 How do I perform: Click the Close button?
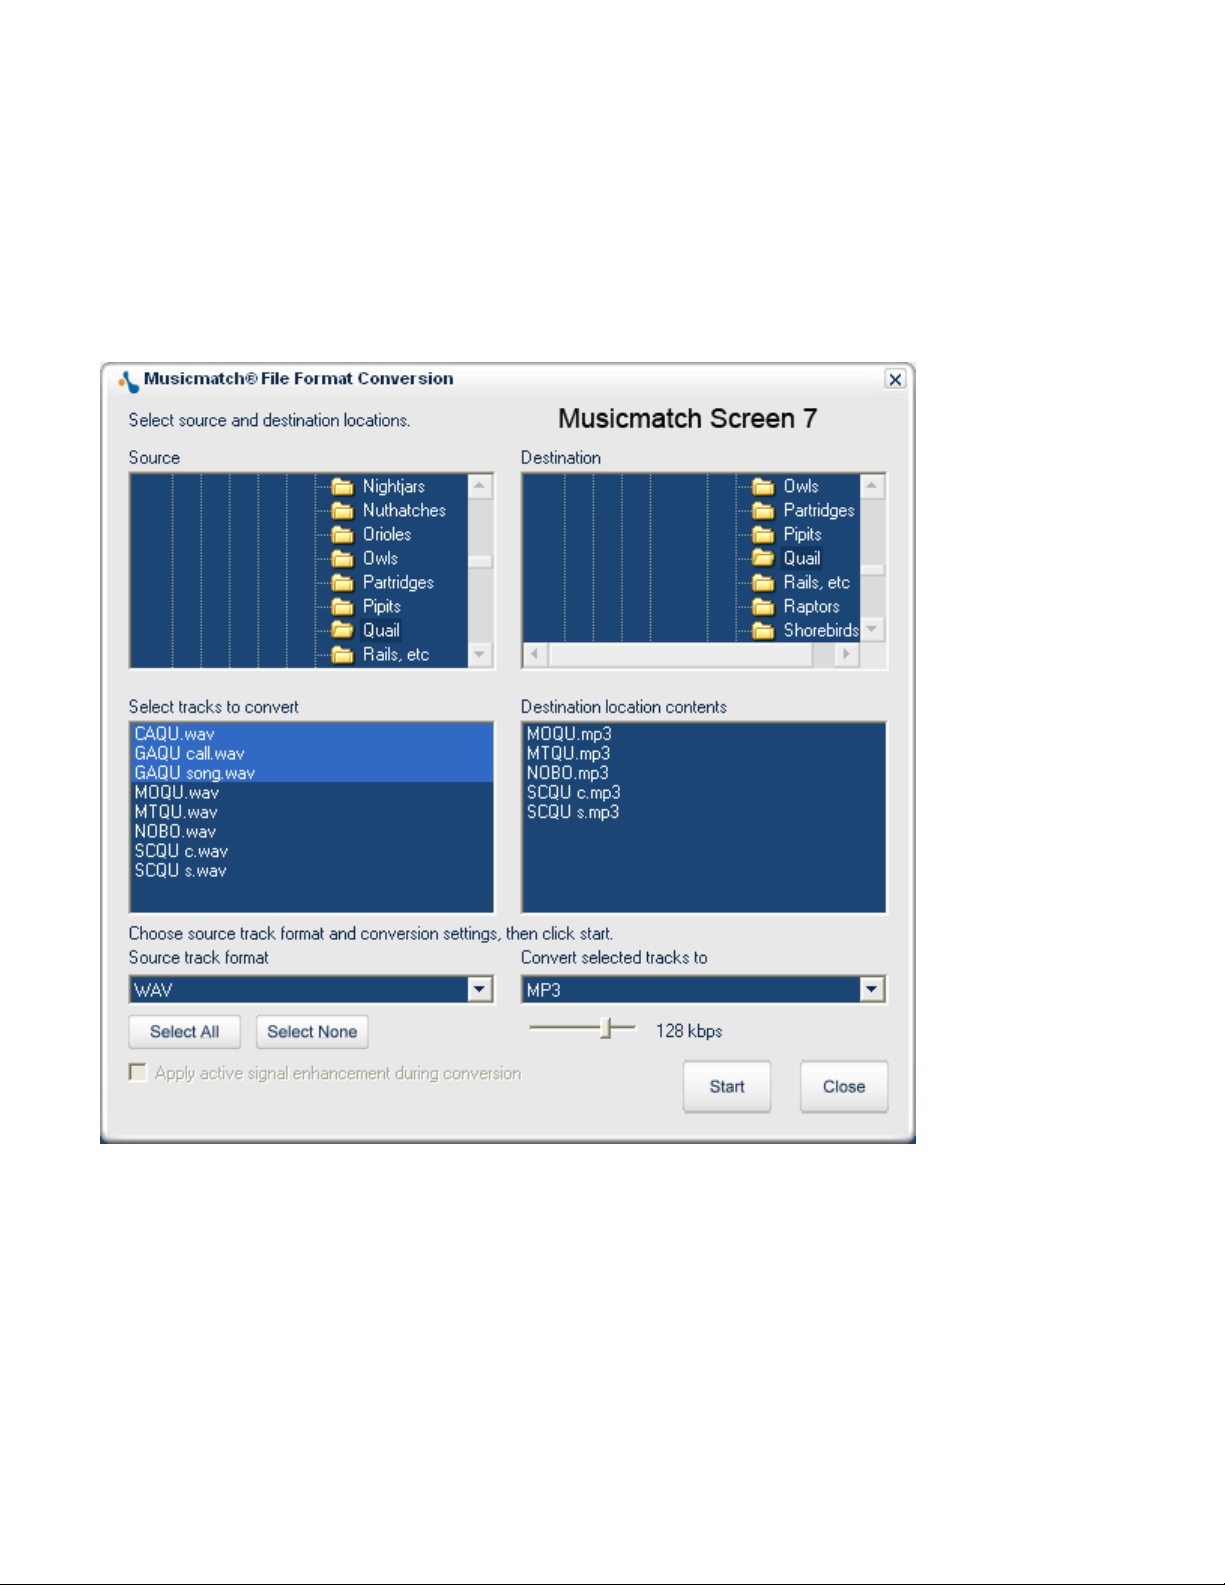tap(844, 1087)
